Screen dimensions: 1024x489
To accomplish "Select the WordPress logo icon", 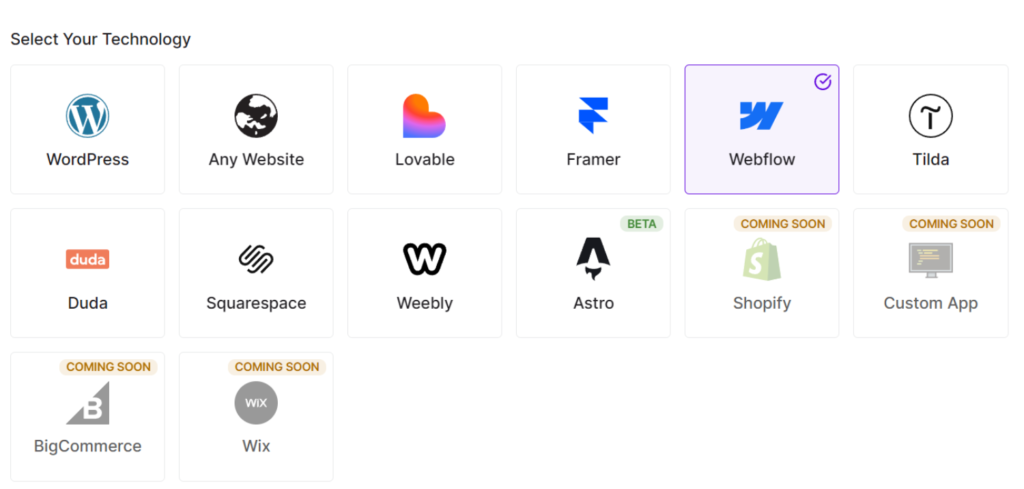I will (88, 116).
